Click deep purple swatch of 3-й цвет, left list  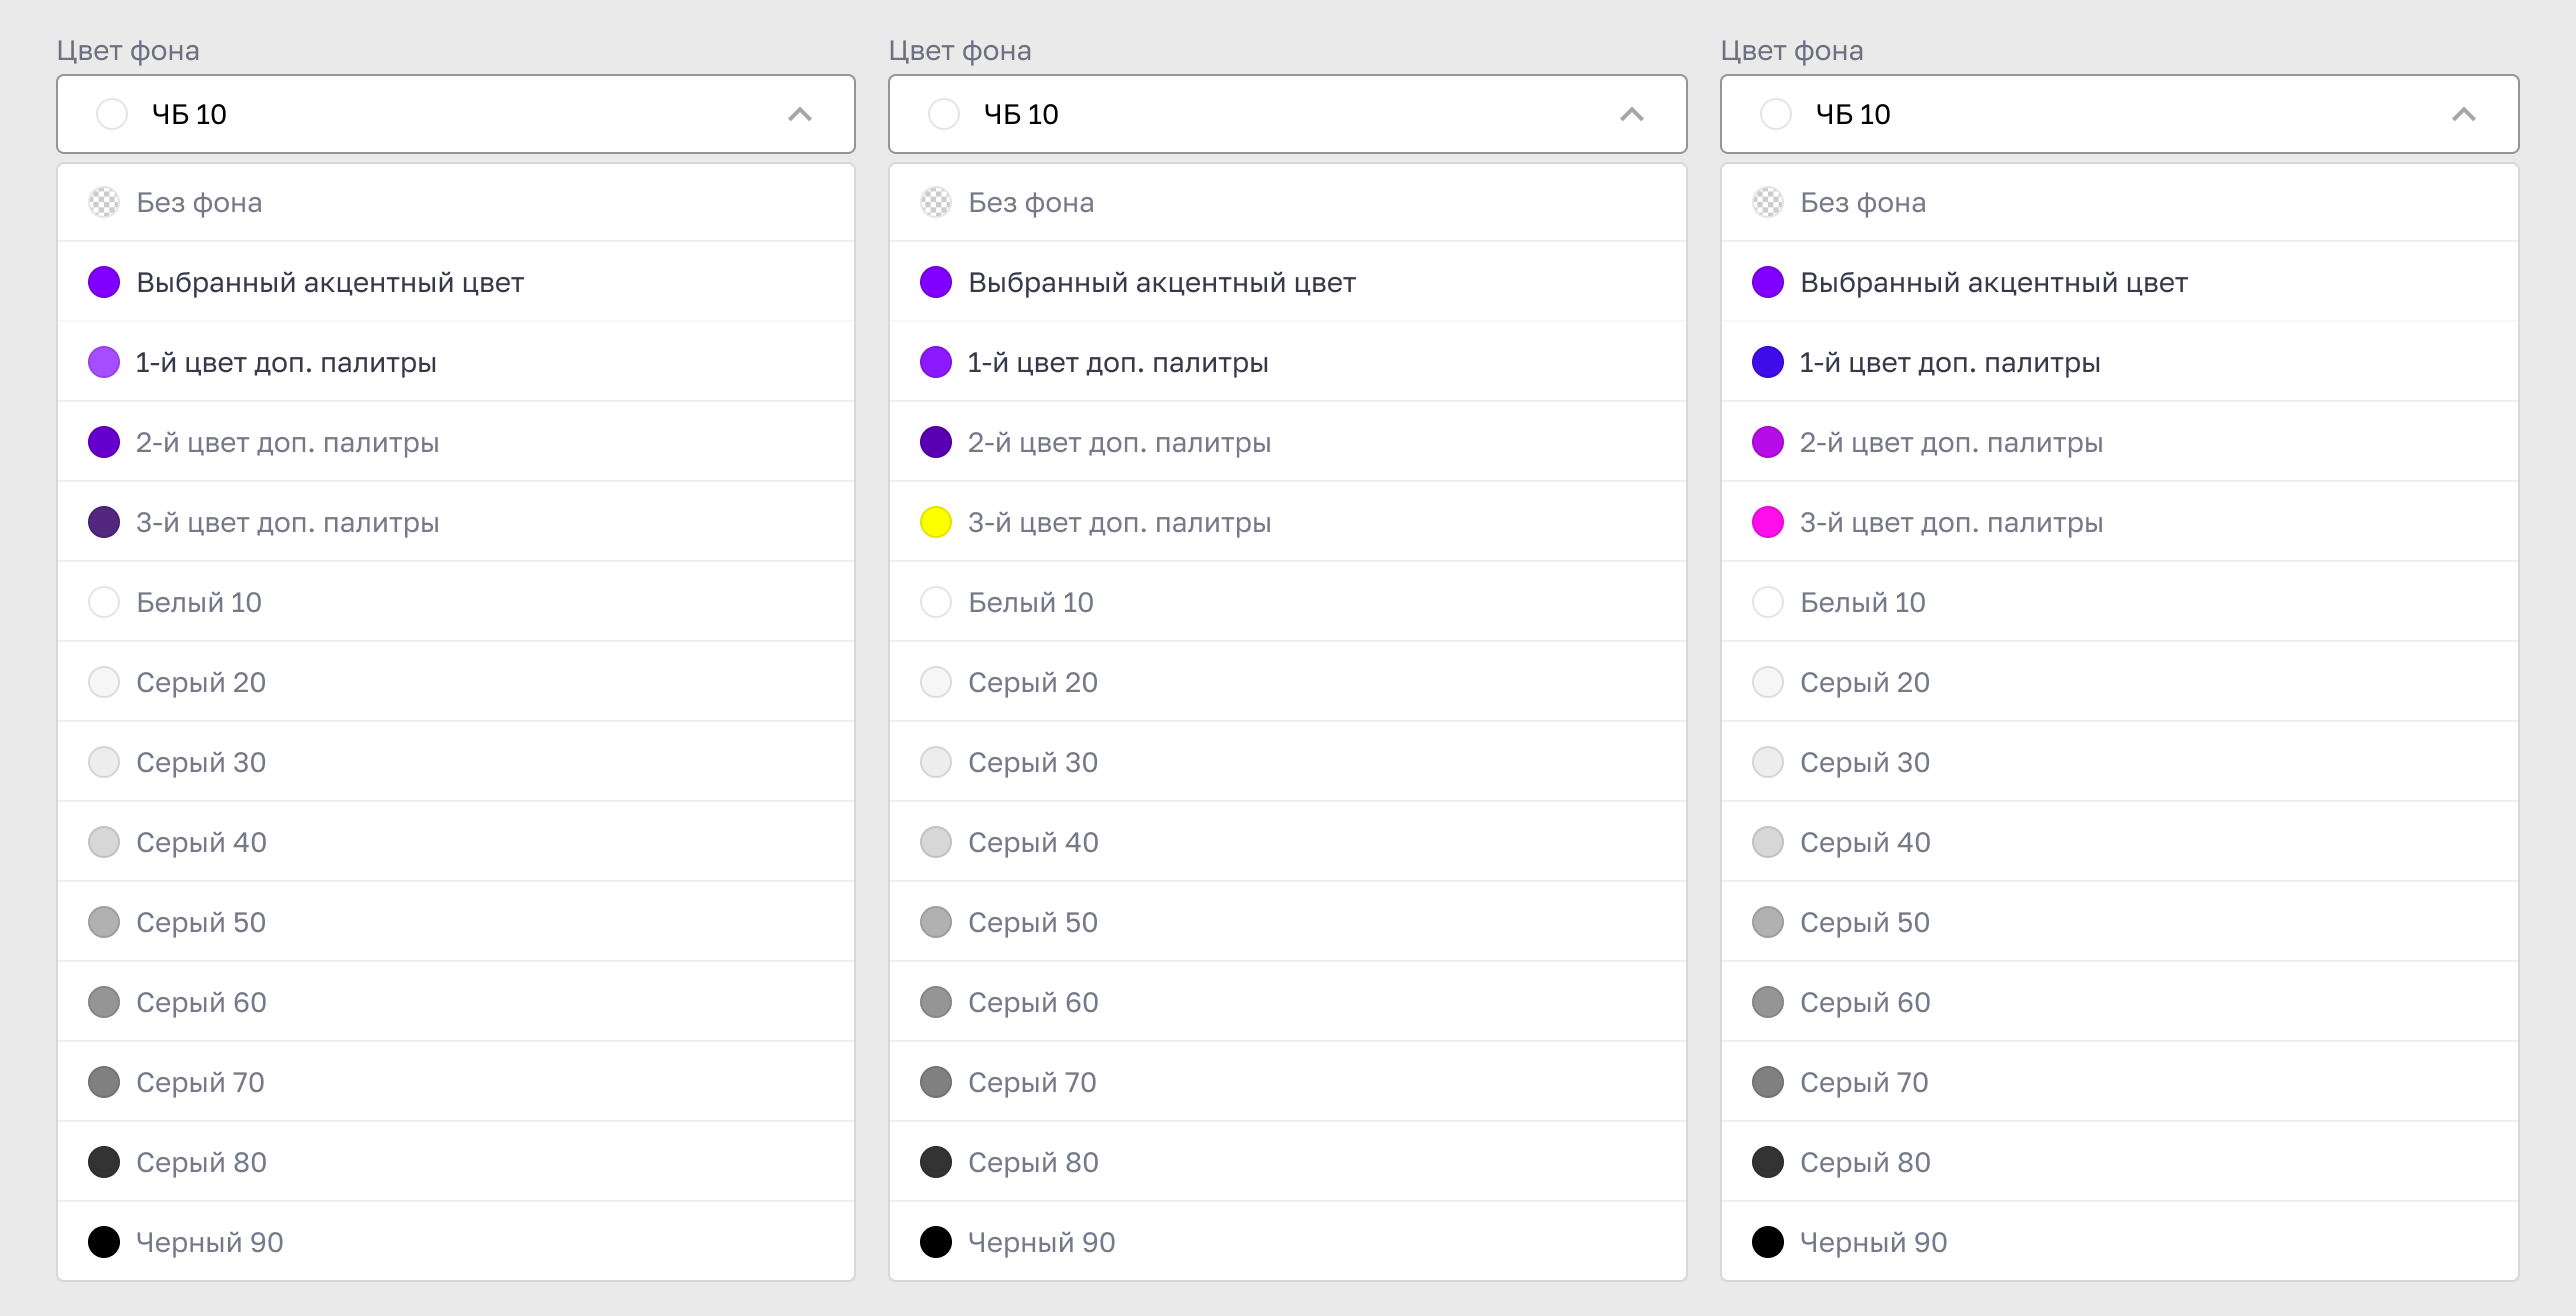(x=104, y=522)
